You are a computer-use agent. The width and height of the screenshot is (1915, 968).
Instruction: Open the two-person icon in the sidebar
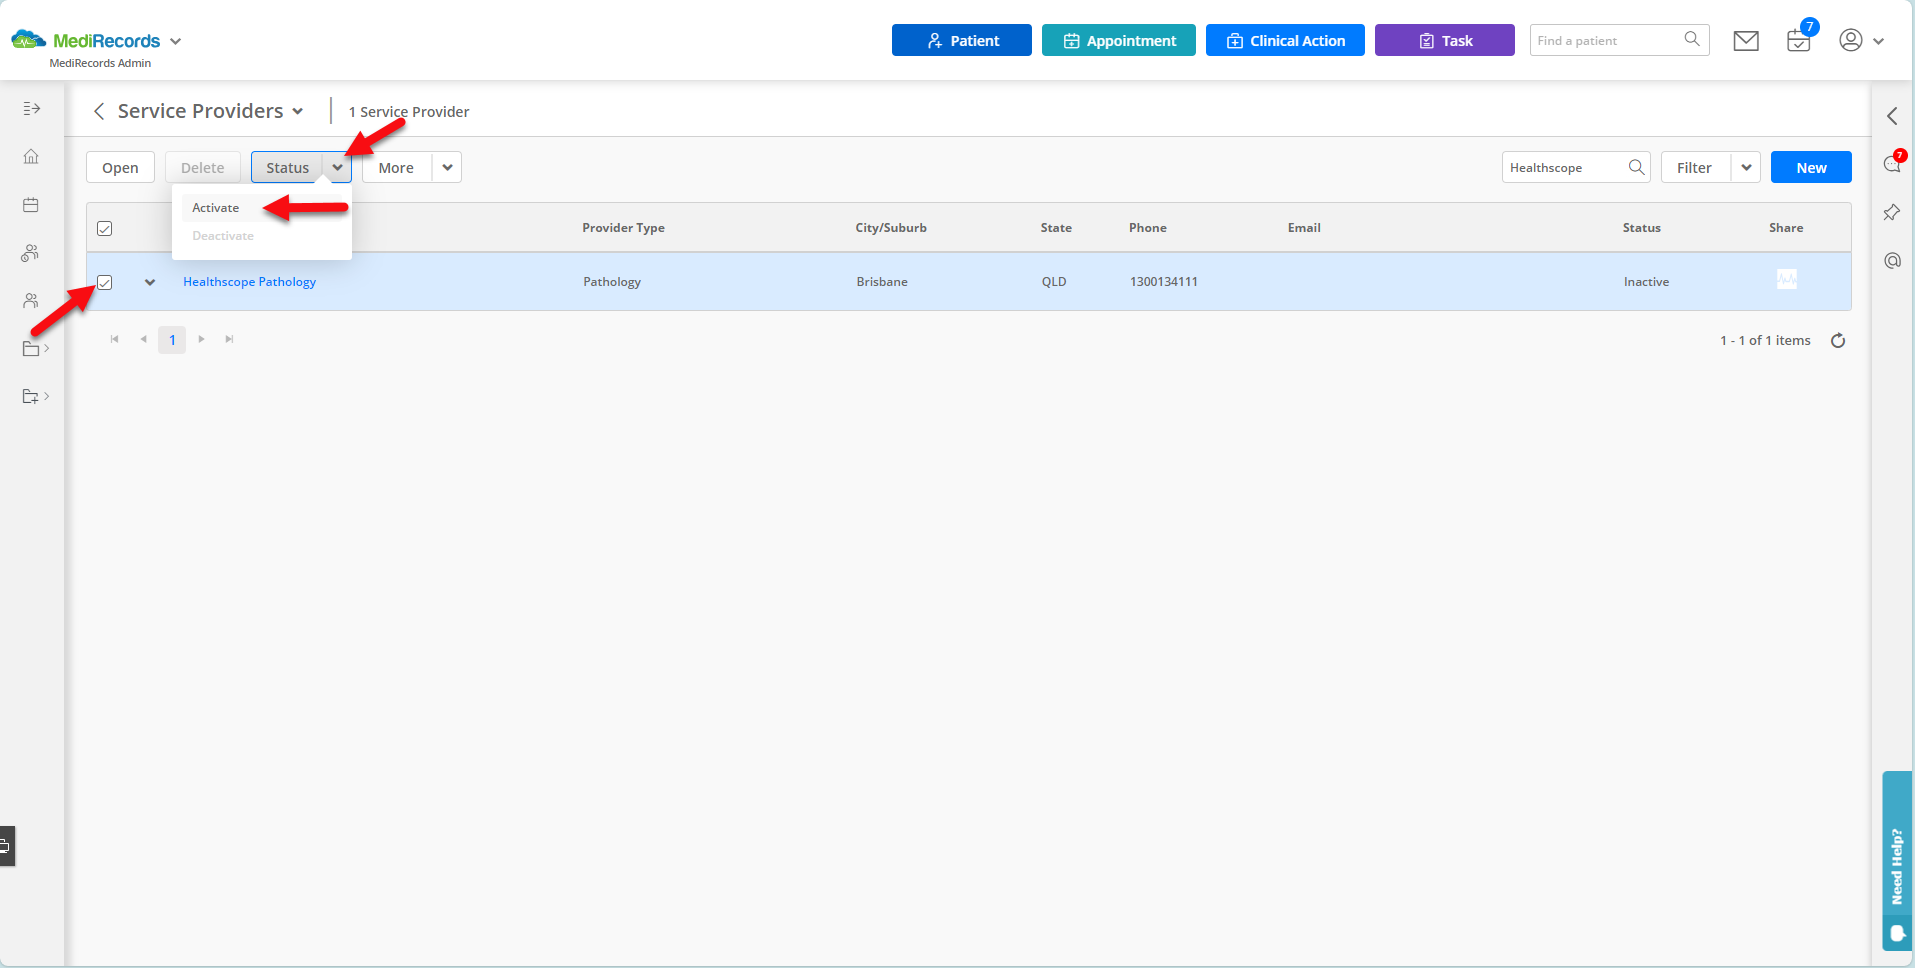[31, 301]
